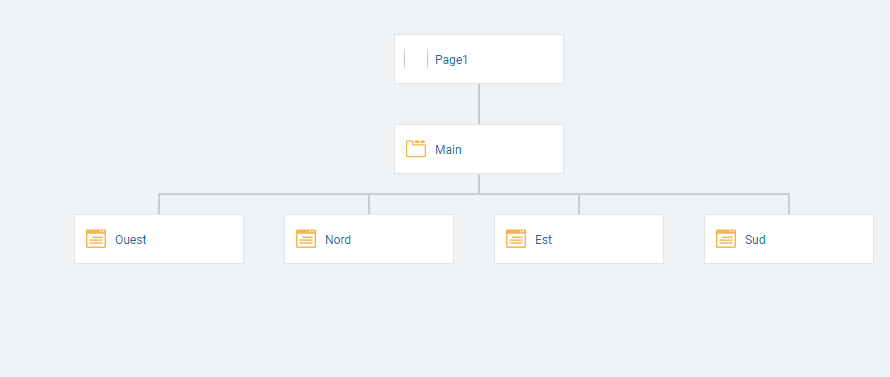Select the Sud text label

tap(755, 240)
